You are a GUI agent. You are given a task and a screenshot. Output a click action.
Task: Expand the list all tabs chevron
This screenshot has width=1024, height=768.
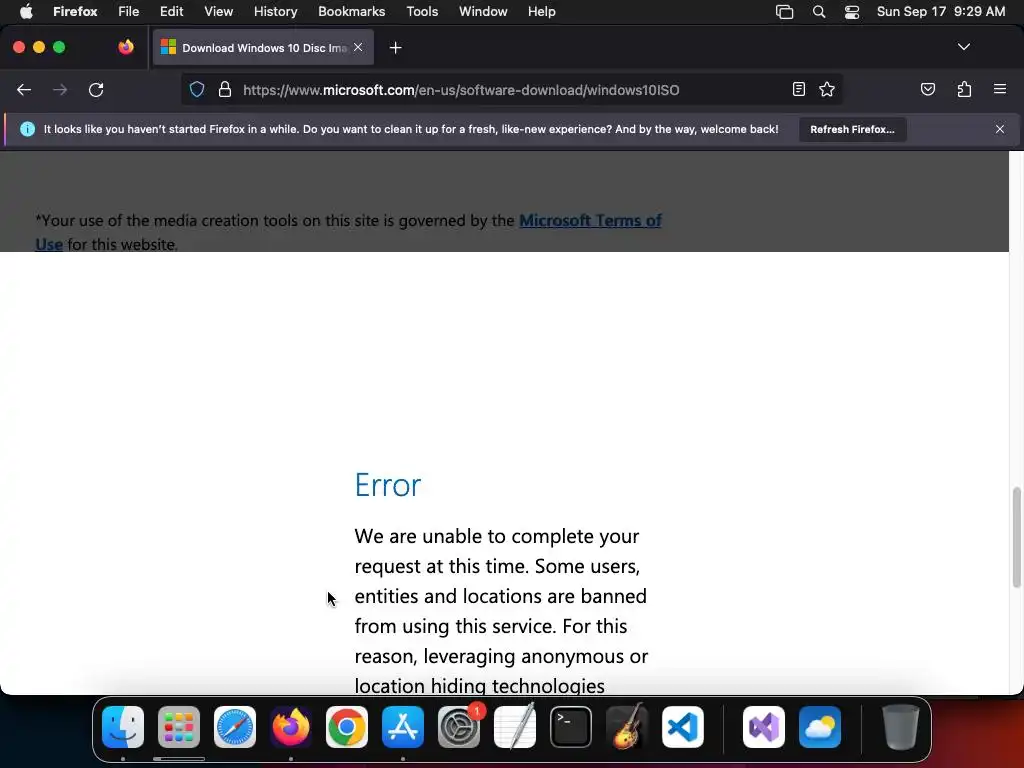(963, 47)
